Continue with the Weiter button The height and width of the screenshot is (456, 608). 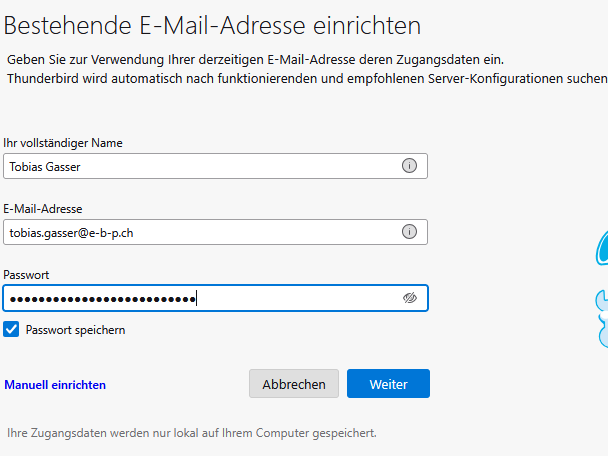tap(388, 356)
